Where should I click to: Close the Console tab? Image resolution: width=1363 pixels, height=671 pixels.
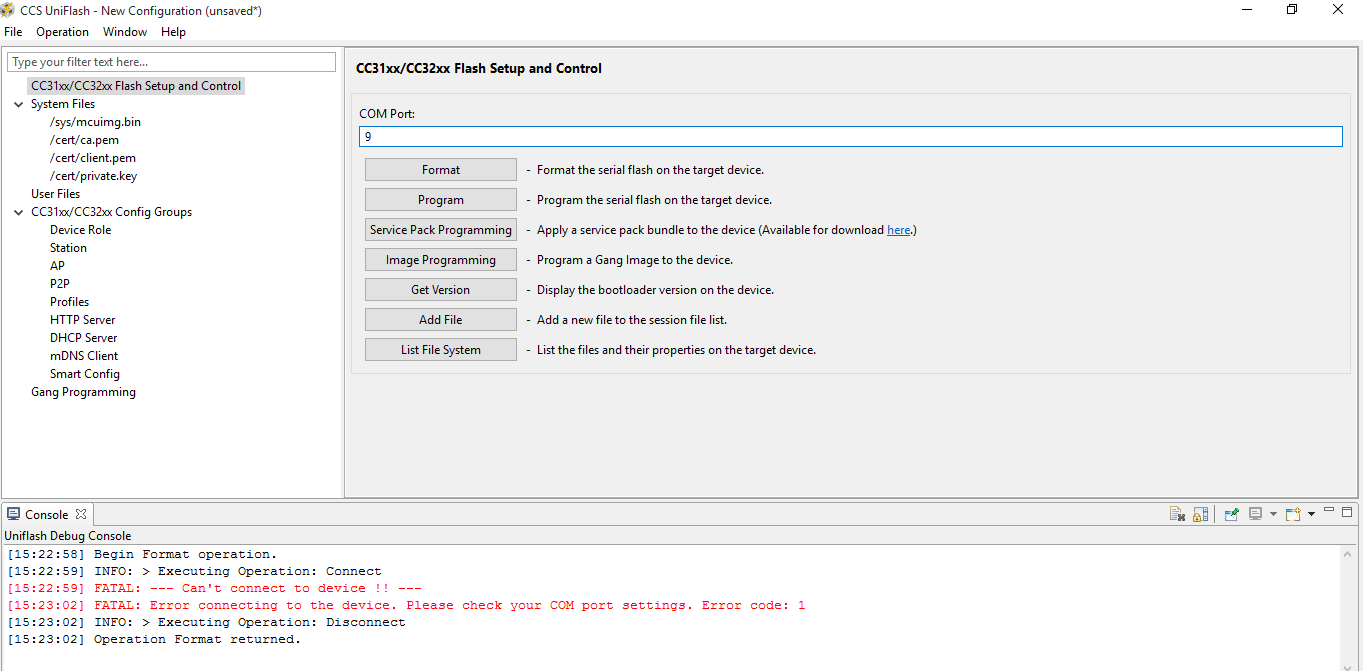(81, 514)
